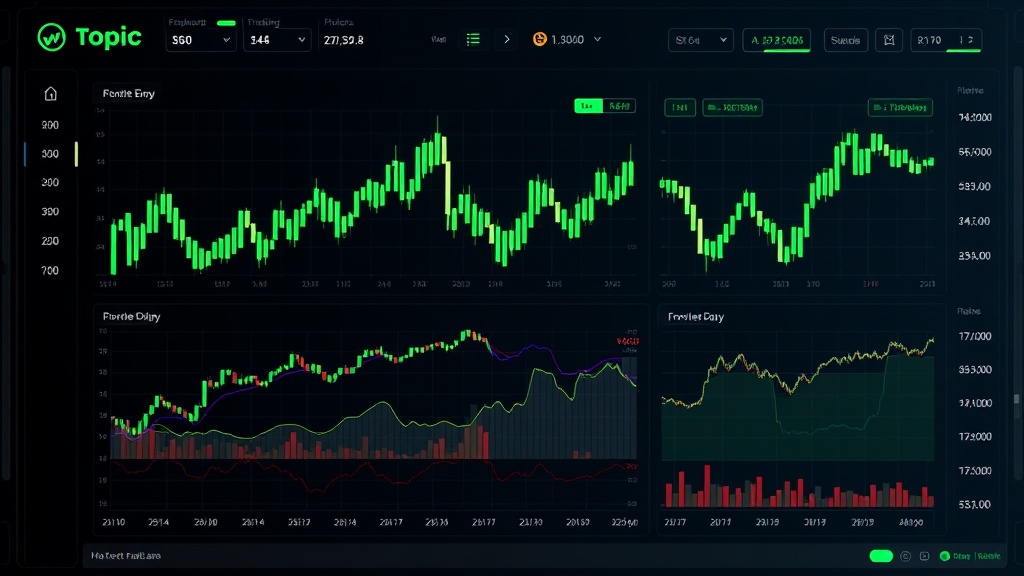This screenshot has width=1024, height=576.
Task: Click the Topic logo icon
Action: click(51, 37)
